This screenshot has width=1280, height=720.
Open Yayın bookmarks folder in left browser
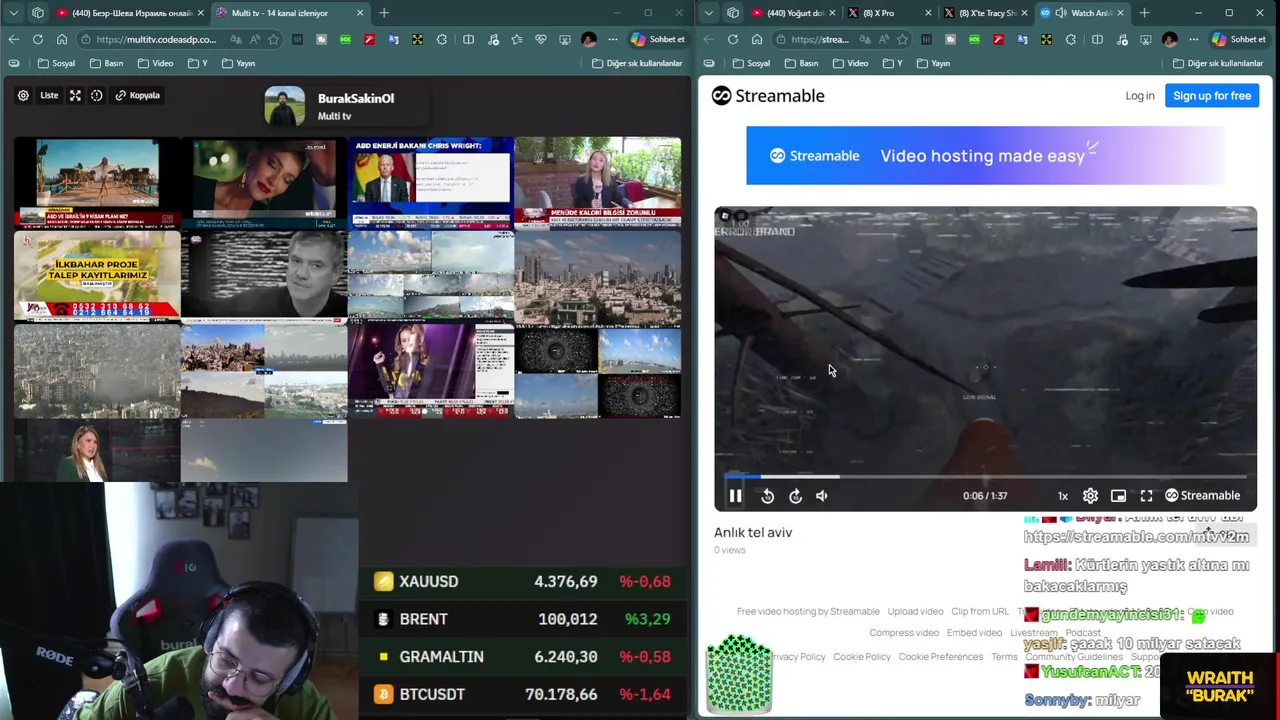pos(238,63)
